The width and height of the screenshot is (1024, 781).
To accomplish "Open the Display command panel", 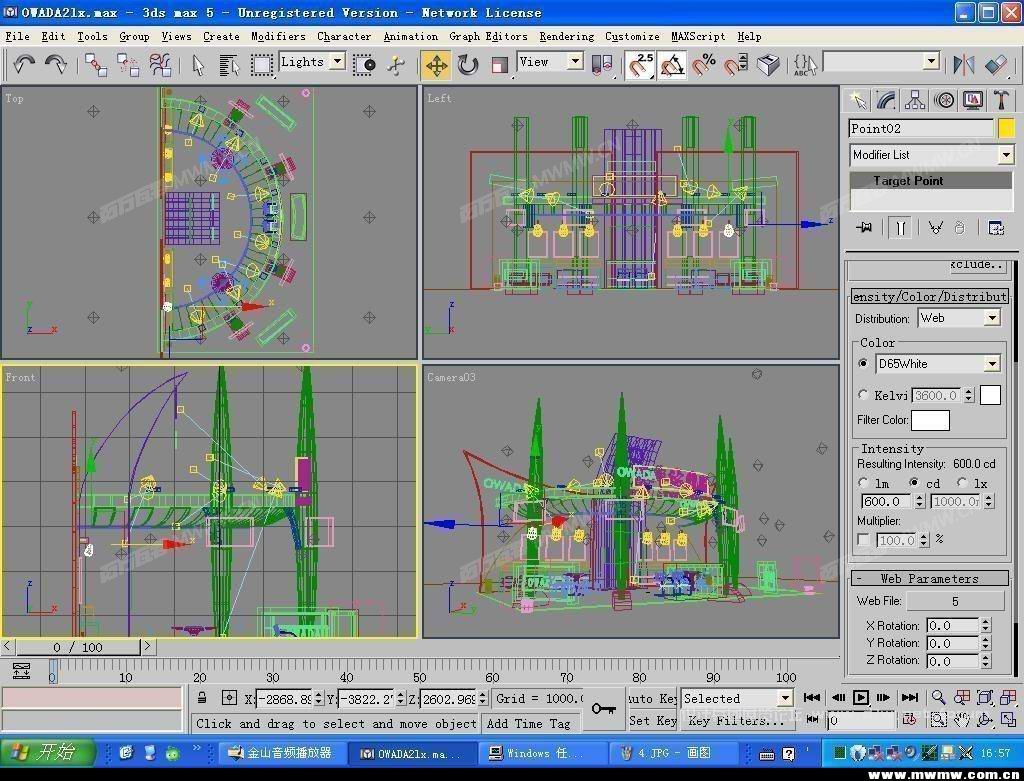I will tap(973, 100).
